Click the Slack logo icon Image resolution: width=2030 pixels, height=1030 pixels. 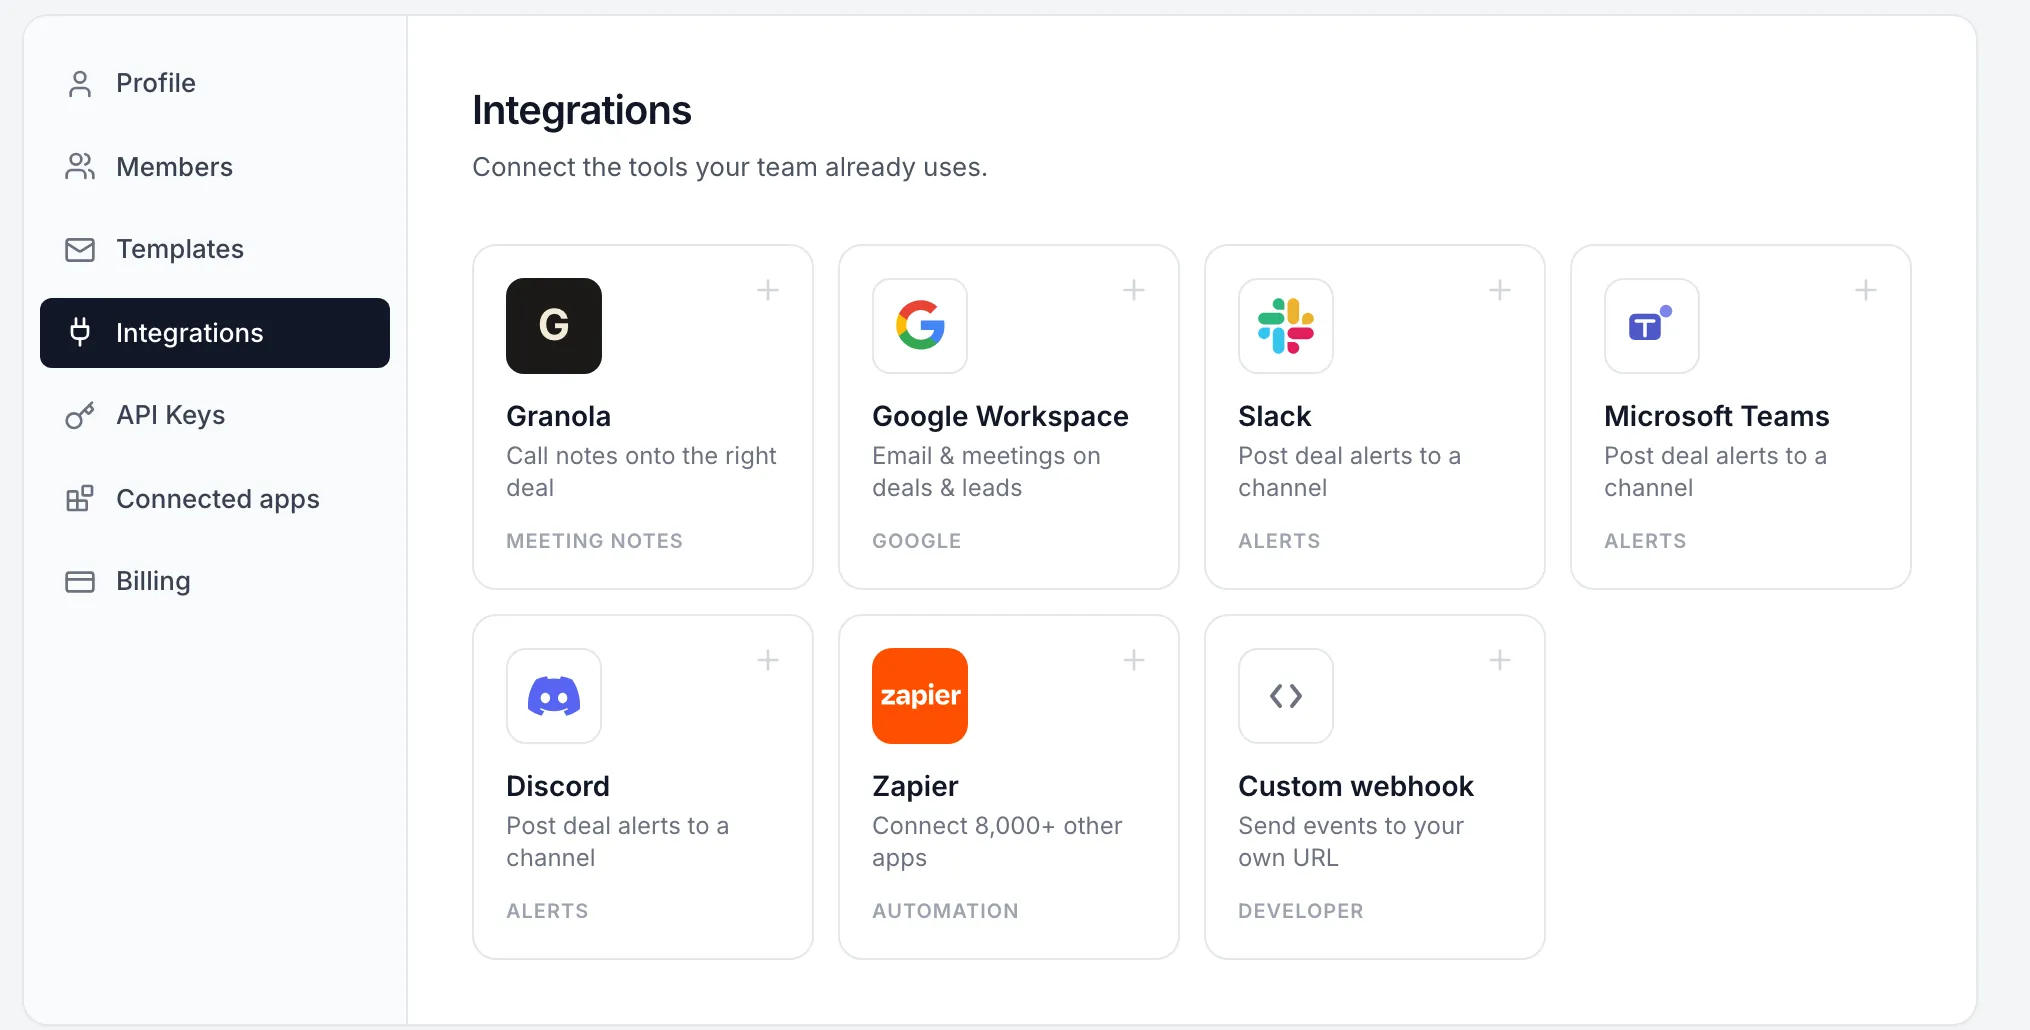tap(1286, 326)
